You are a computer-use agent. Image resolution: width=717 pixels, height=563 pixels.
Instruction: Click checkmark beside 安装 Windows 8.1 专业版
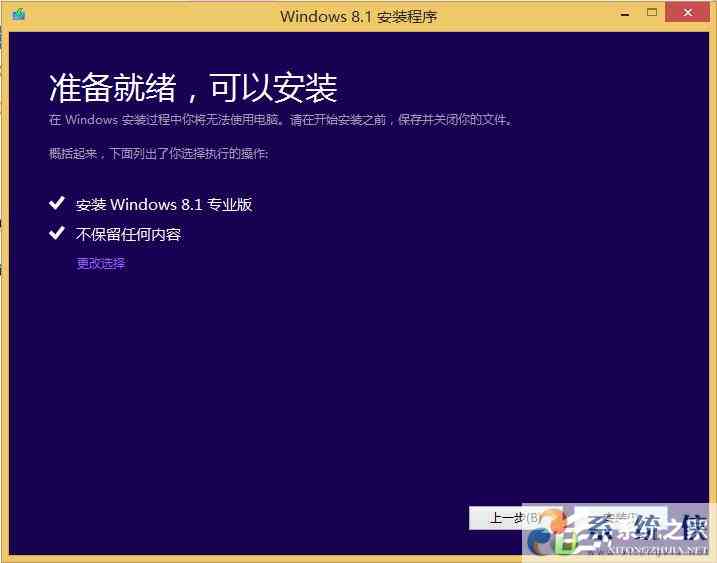pos(57,203)
